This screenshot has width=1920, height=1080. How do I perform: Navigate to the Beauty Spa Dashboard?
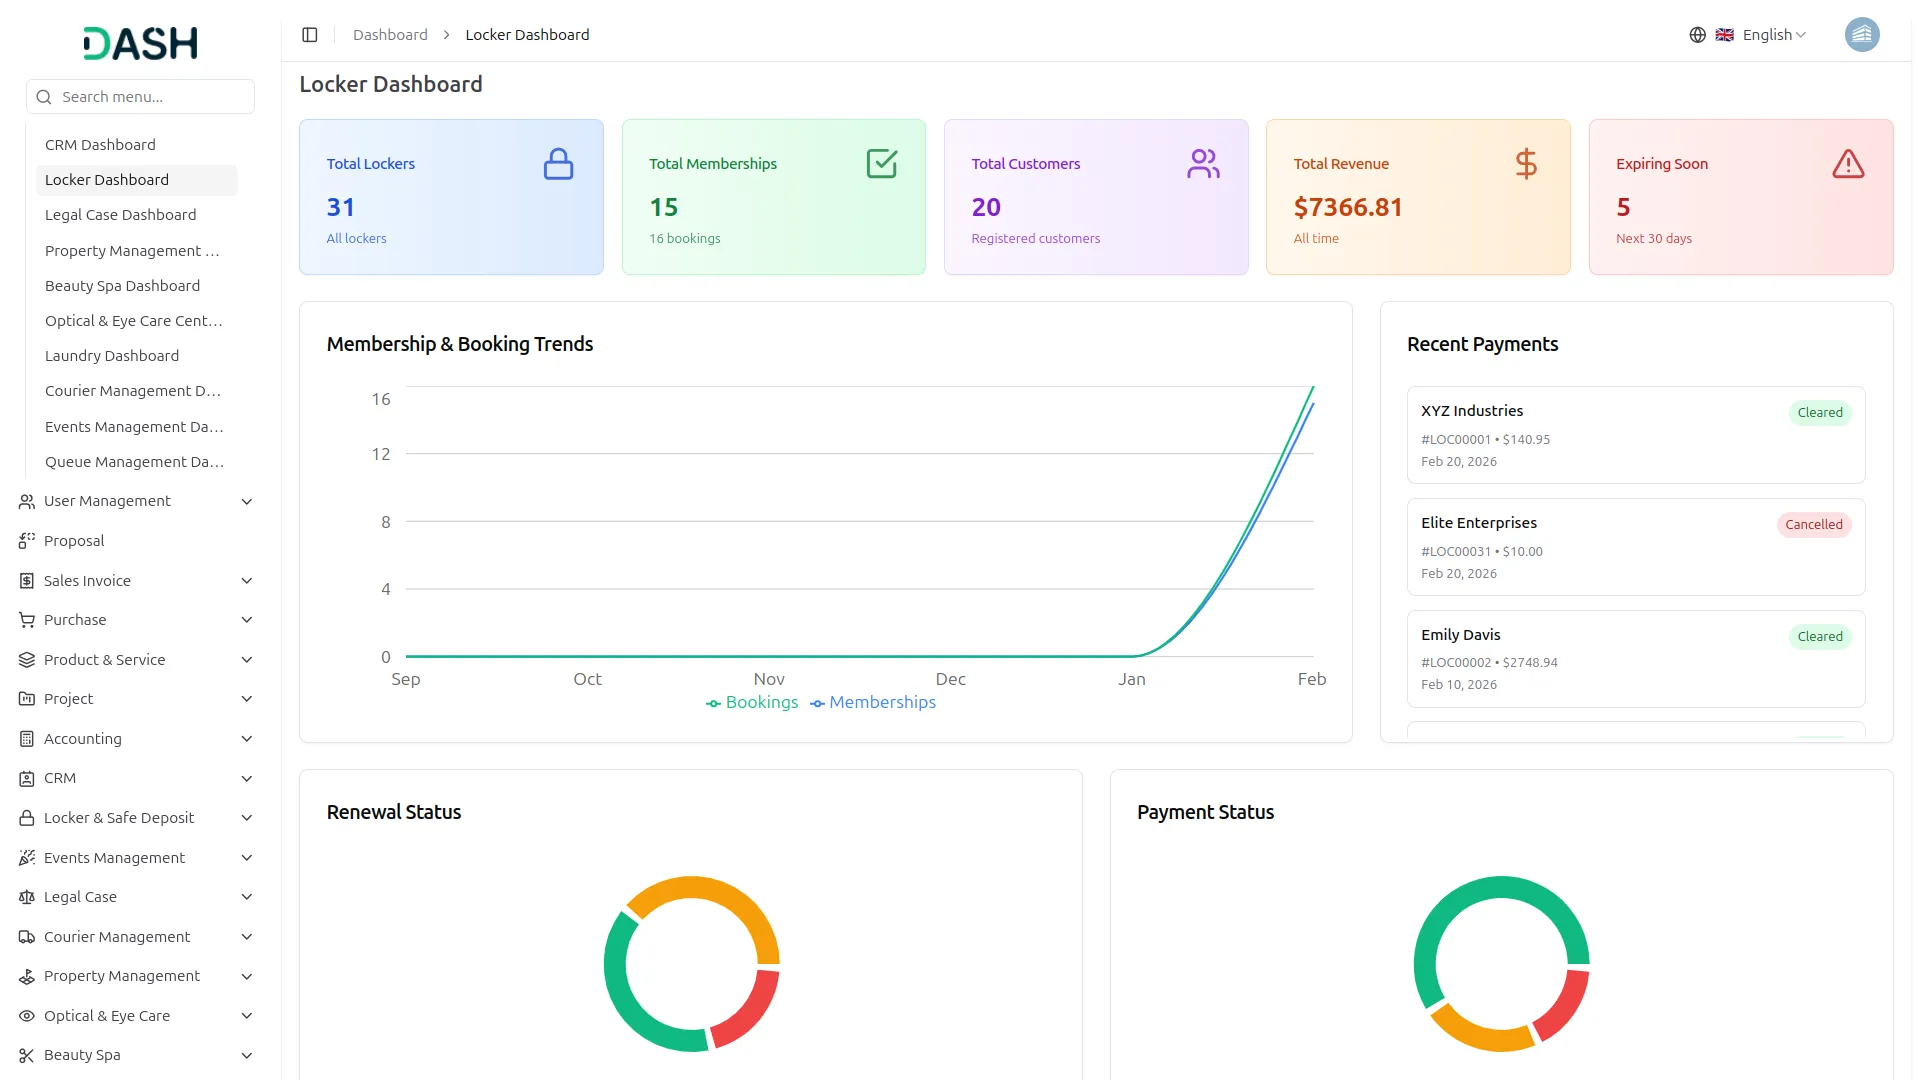[x=122, y=286]
